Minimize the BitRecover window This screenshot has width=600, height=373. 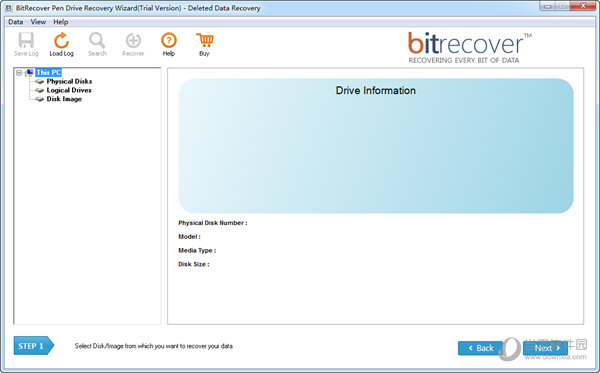pos(548,6)
